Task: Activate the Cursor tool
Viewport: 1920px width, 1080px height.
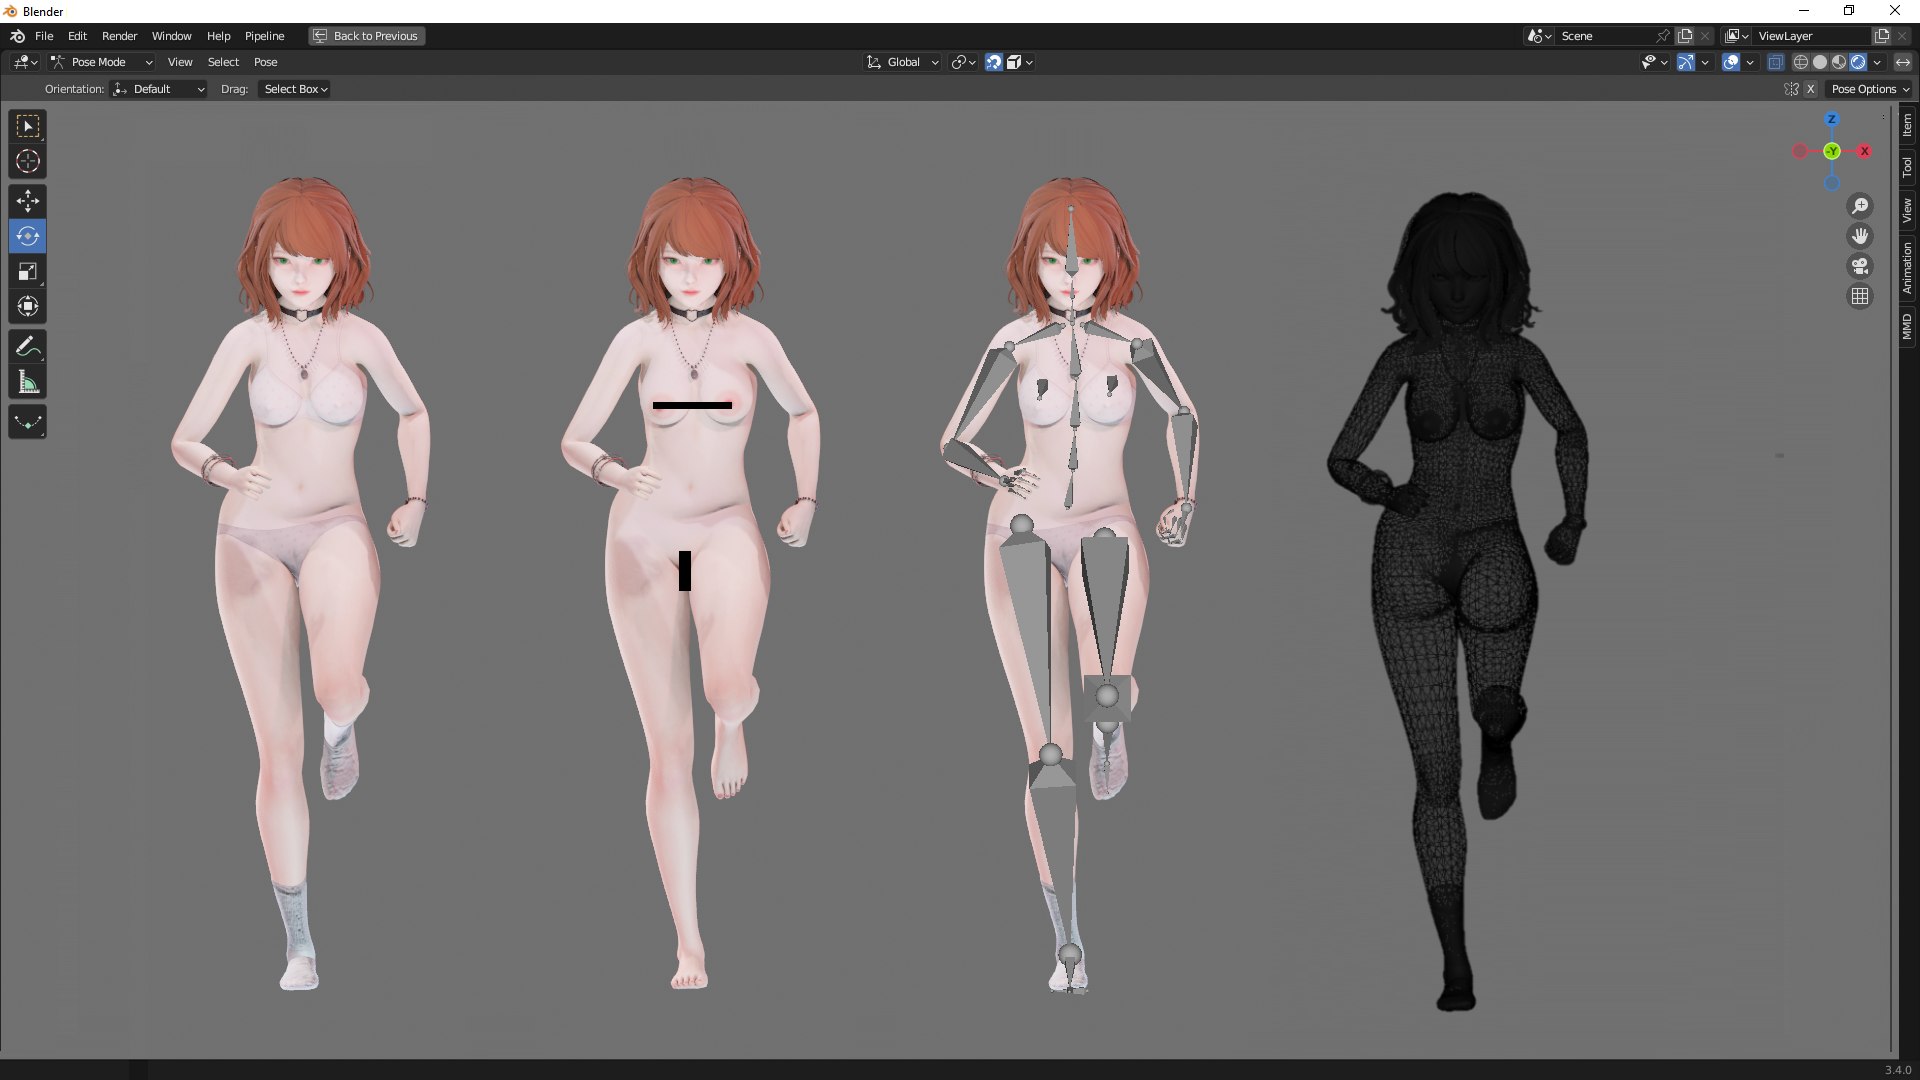Action: click(28, 161)
